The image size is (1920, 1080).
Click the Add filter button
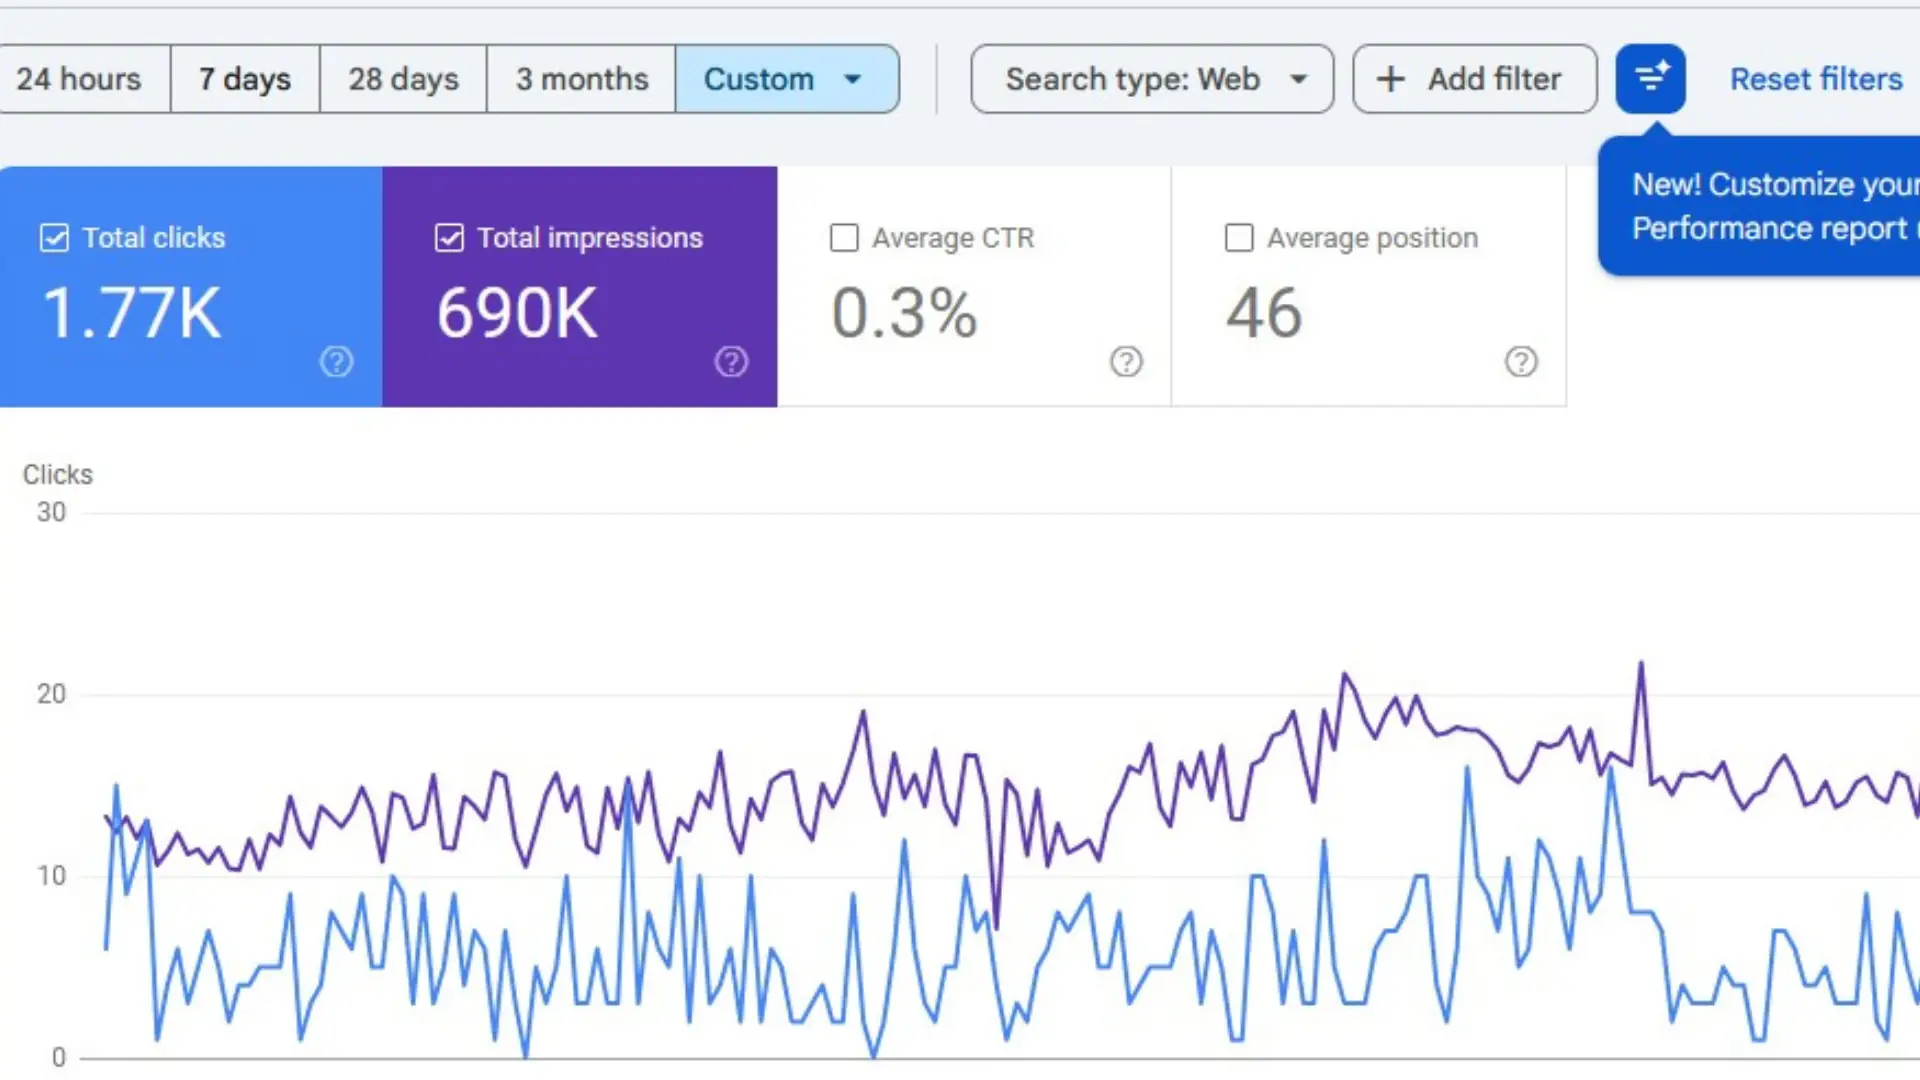1474,79
